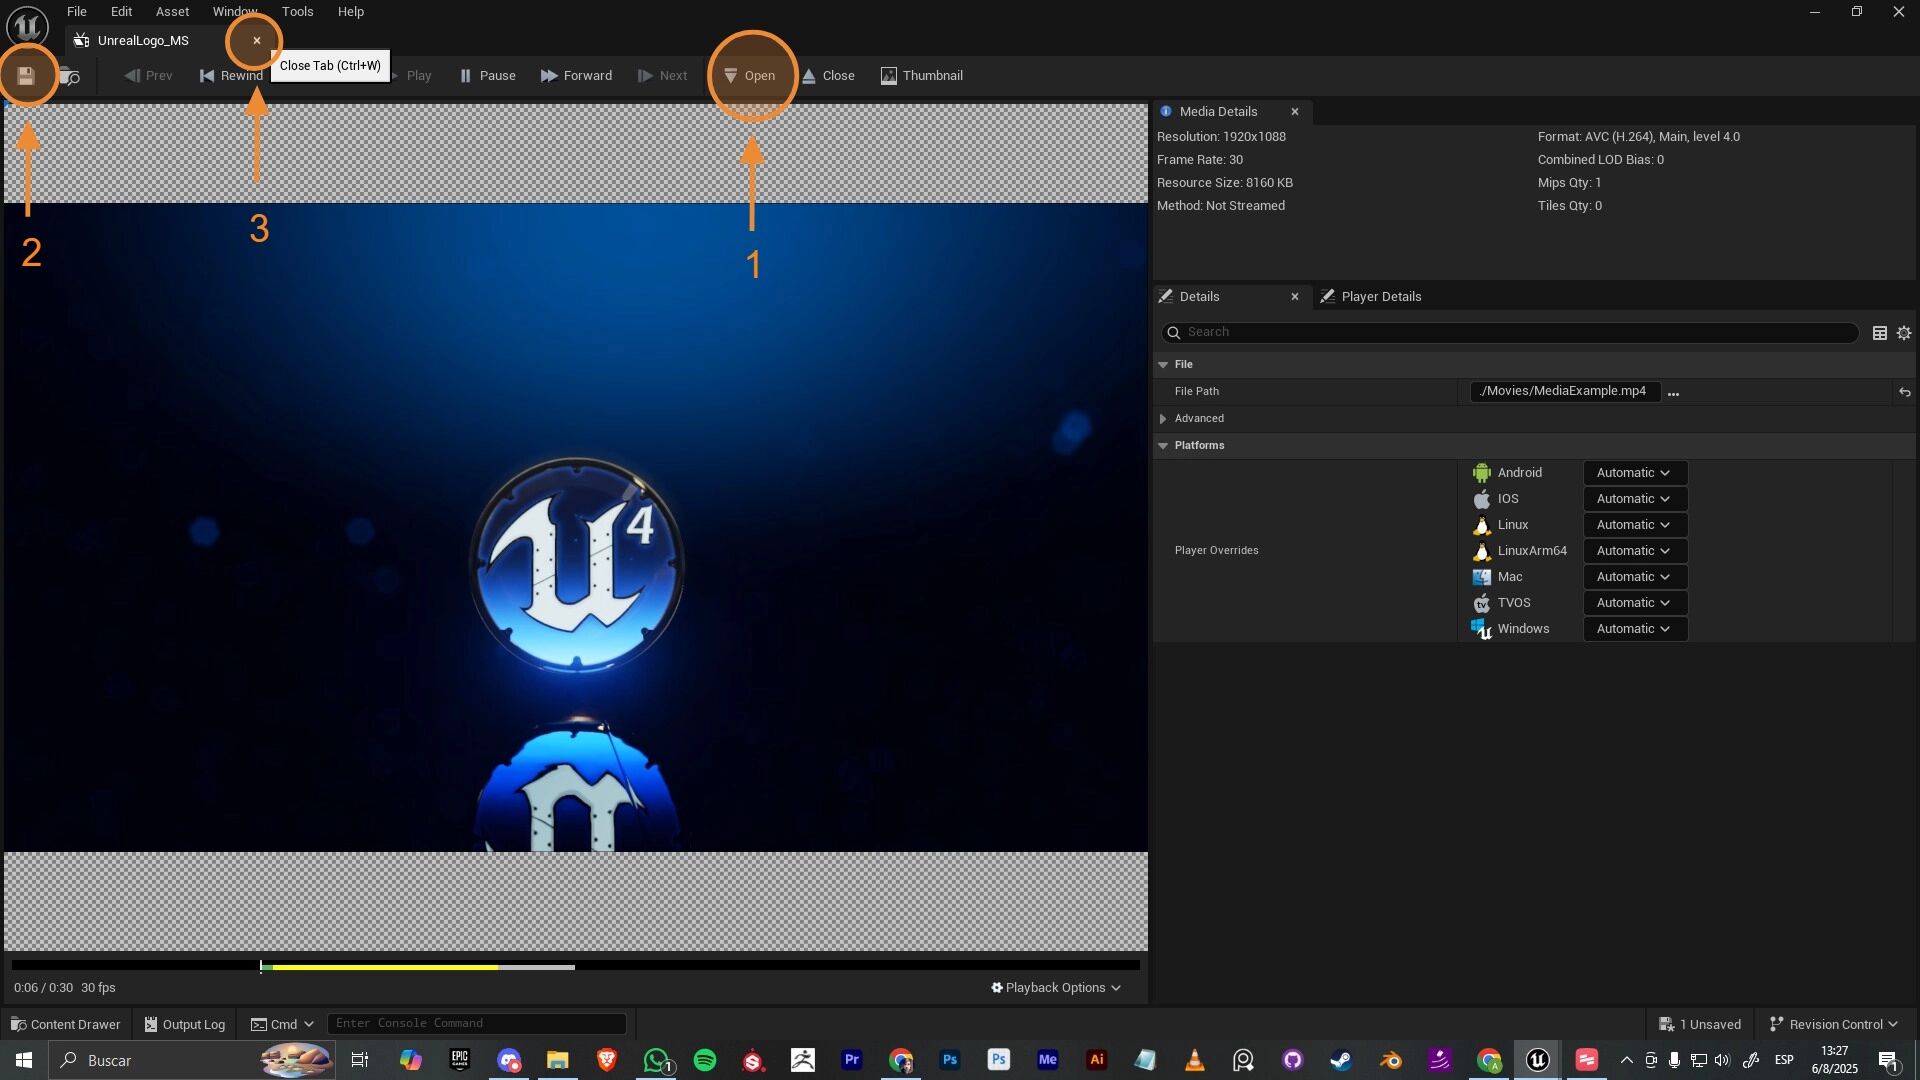
Task: Pause the media playback
Action: click(487, 76)
